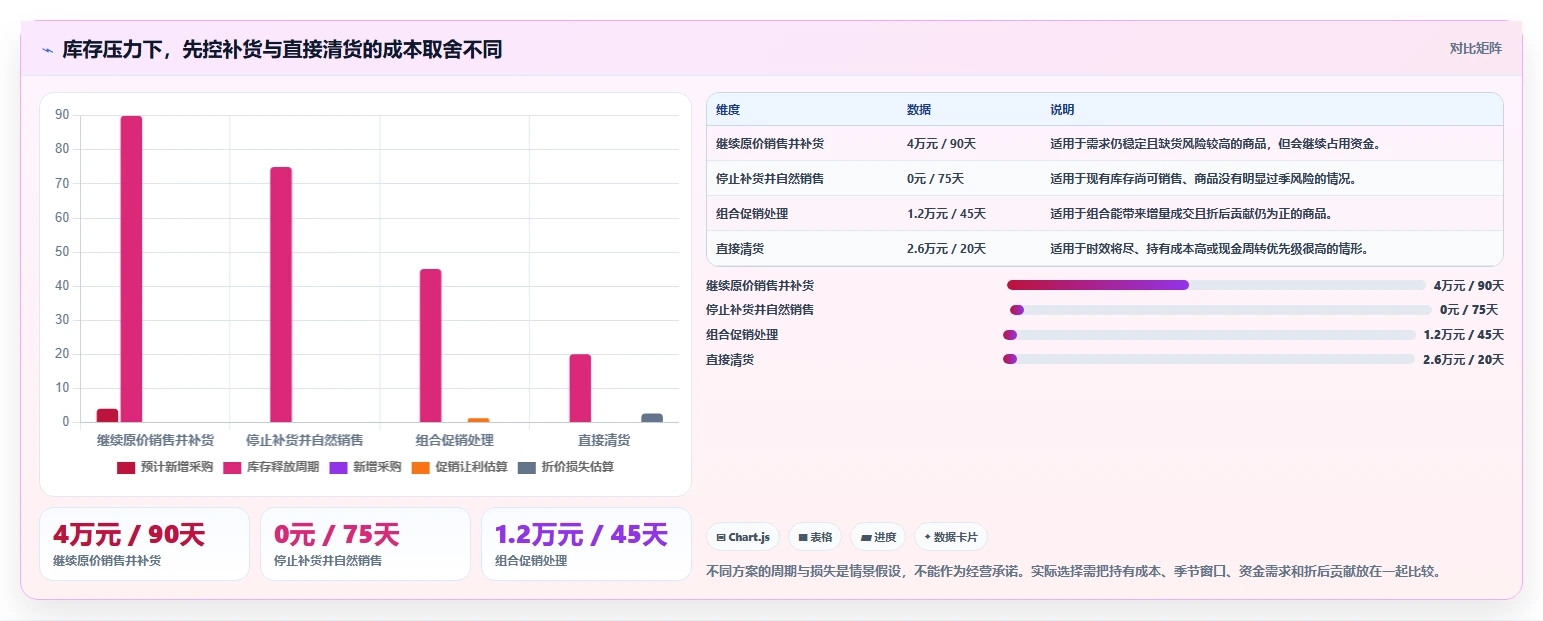The image size is (1543, 621).
Task: Click the 数据 column header
Action: coord(919,110)
